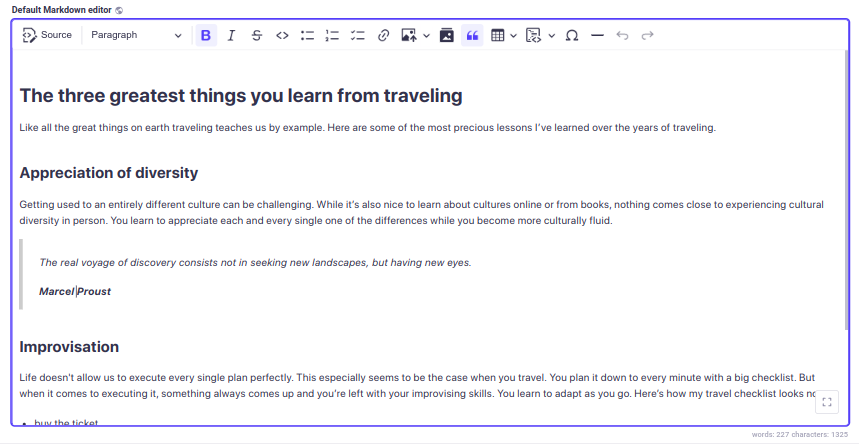Image resolution: width=859 pixels, height=444 pixels.
Task: Click the 'buy the ticket' list item
Action: point(66,423)
